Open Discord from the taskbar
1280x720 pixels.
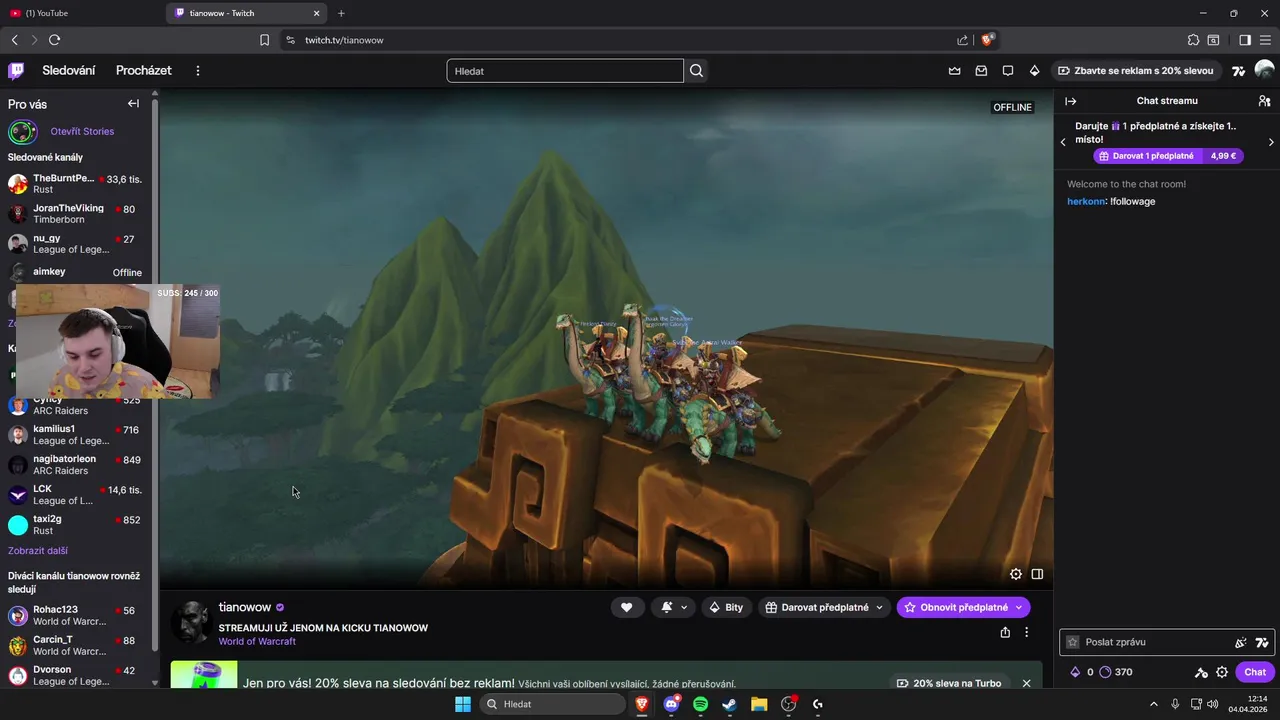coord(671,704)
